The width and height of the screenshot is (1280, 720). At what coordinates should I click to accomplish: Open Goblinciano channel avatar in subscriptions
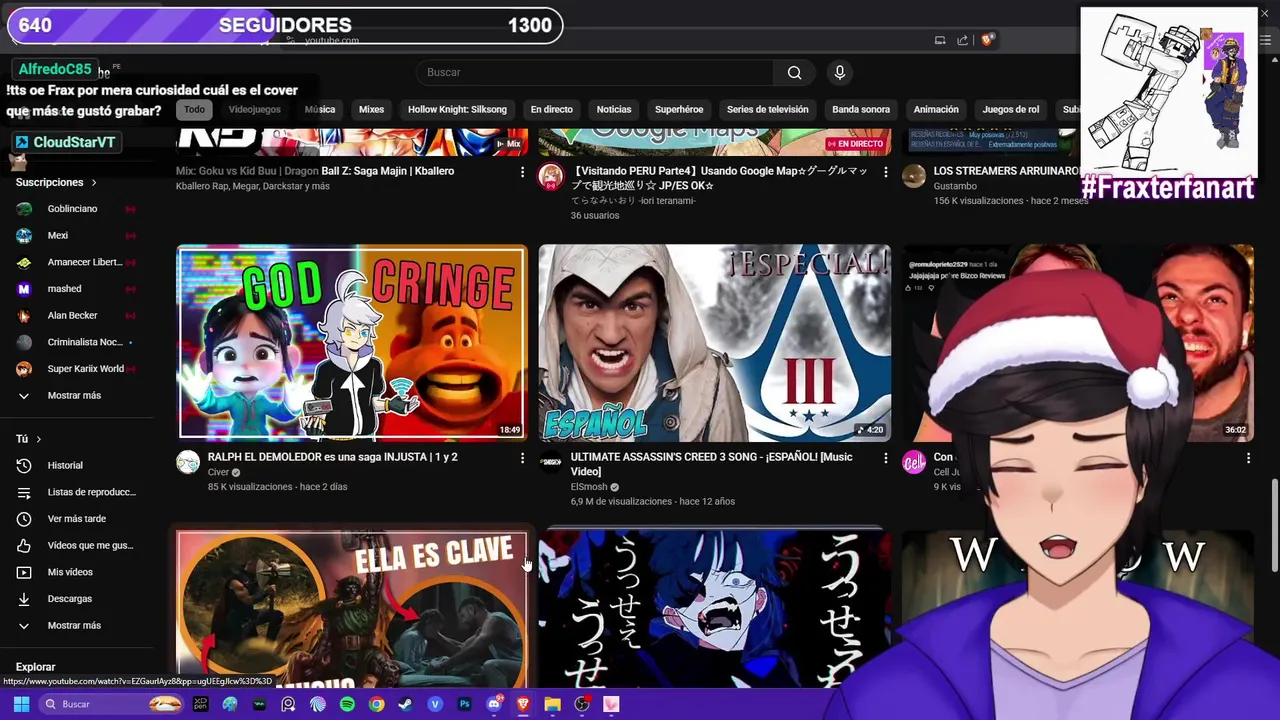pyautogui.click(x=24, y=209)
